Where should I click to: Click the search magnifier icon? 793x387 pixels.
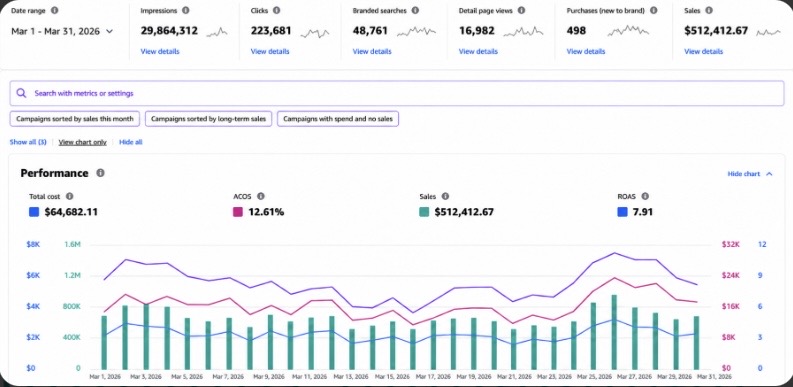21,93
